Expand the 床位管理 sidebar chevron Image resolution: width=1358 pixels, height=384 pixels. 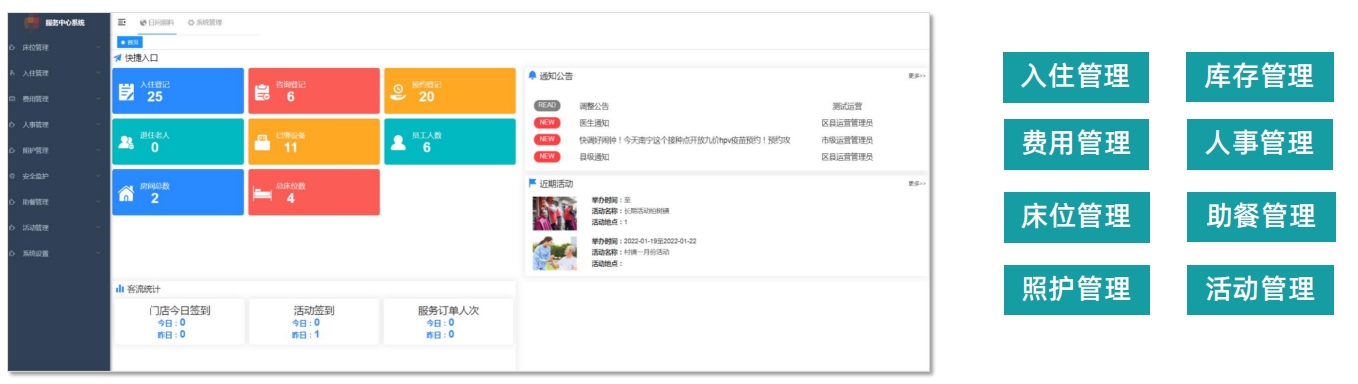tap(99, 47)
